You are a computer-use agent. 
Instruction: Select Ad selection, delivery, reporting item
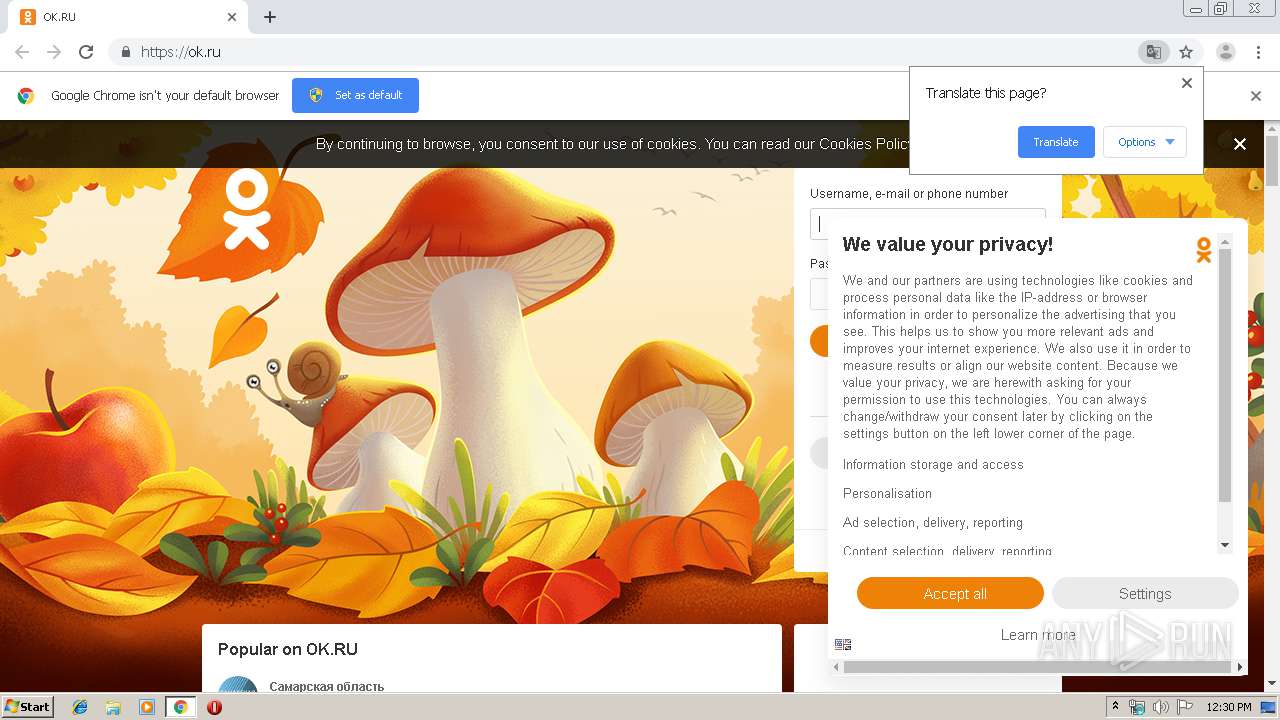tap(933, 523)
